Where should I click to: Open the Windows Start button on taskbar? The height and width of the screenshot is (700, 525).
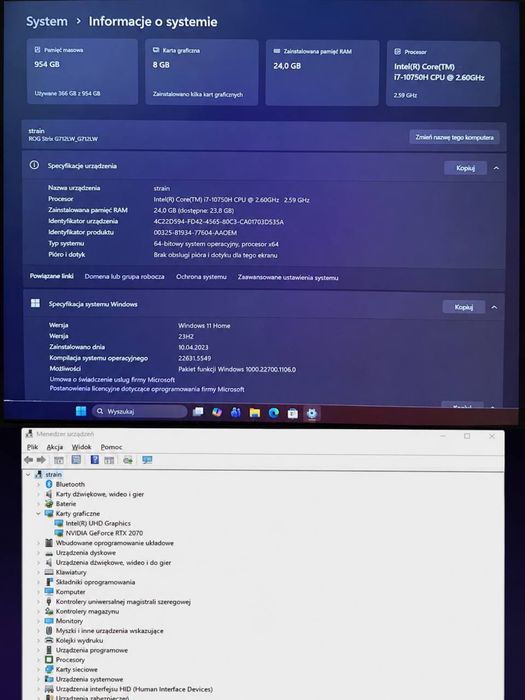click(x=81, y=411)
